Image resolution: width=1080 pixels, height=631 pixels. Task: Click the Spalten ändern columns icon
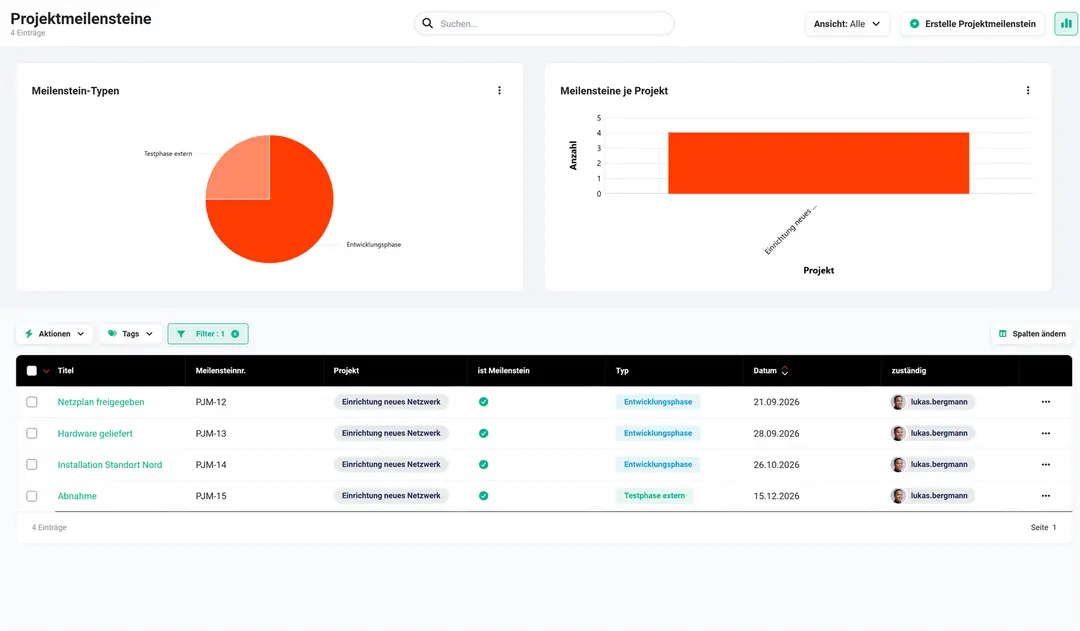pos(1003,333)
